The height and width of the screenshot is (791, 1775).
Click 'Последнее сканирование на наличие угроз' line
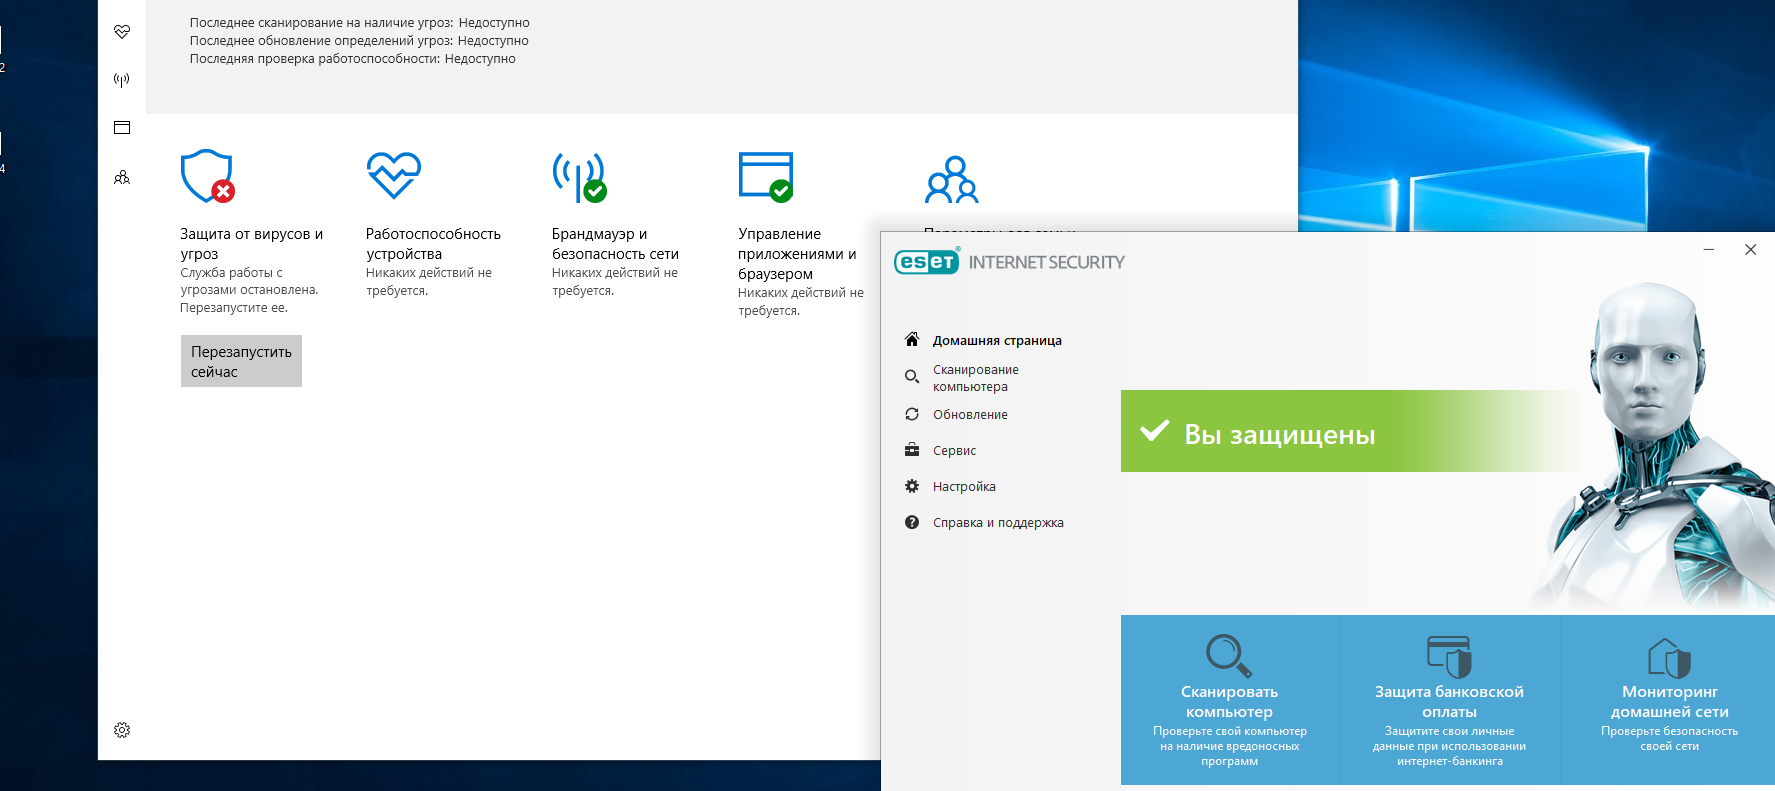pyautogui.click(x=360, y=22)
